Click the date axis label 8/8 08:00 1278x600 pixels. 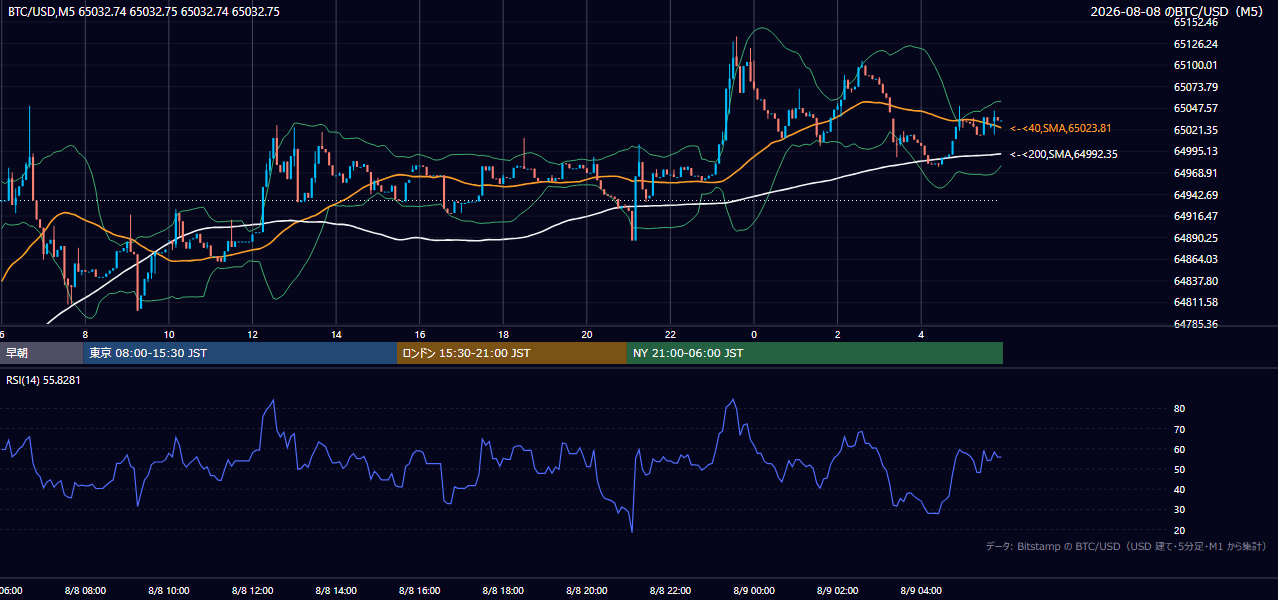84,591
